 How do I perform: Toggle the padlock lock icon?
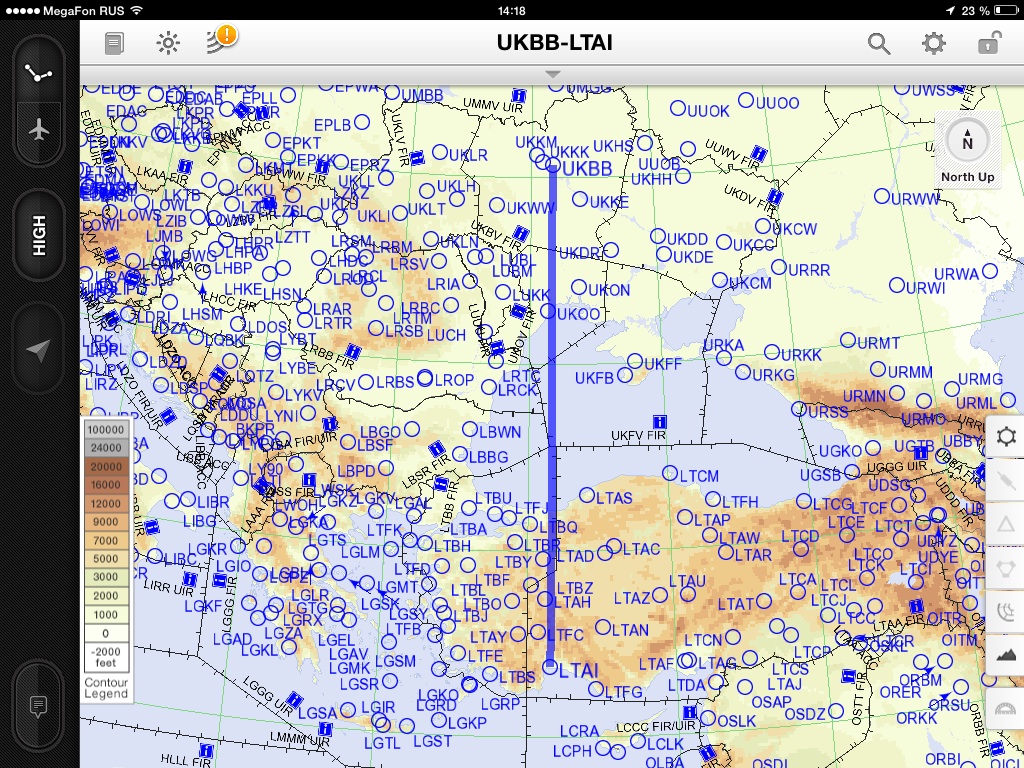click(988, 43)
